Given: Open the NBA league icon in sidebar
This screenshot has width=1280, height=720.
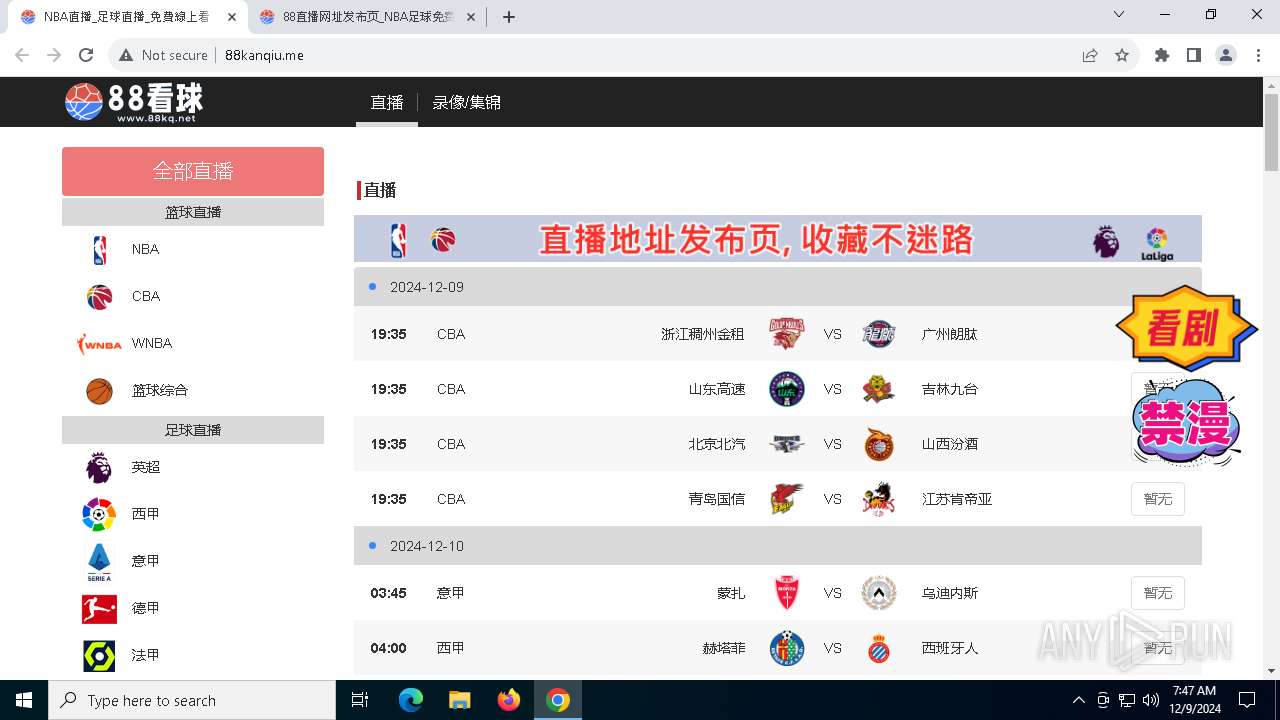Looking at the screenshot, I should 99,249.
